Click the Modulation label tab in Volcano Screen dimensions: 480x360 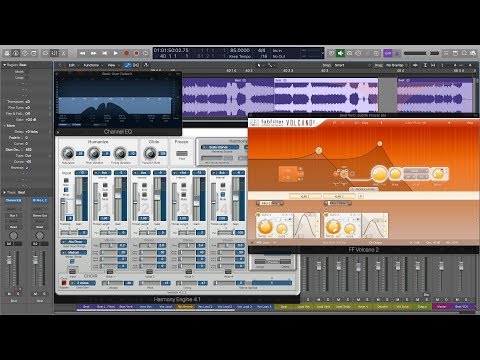coord(364,189)
